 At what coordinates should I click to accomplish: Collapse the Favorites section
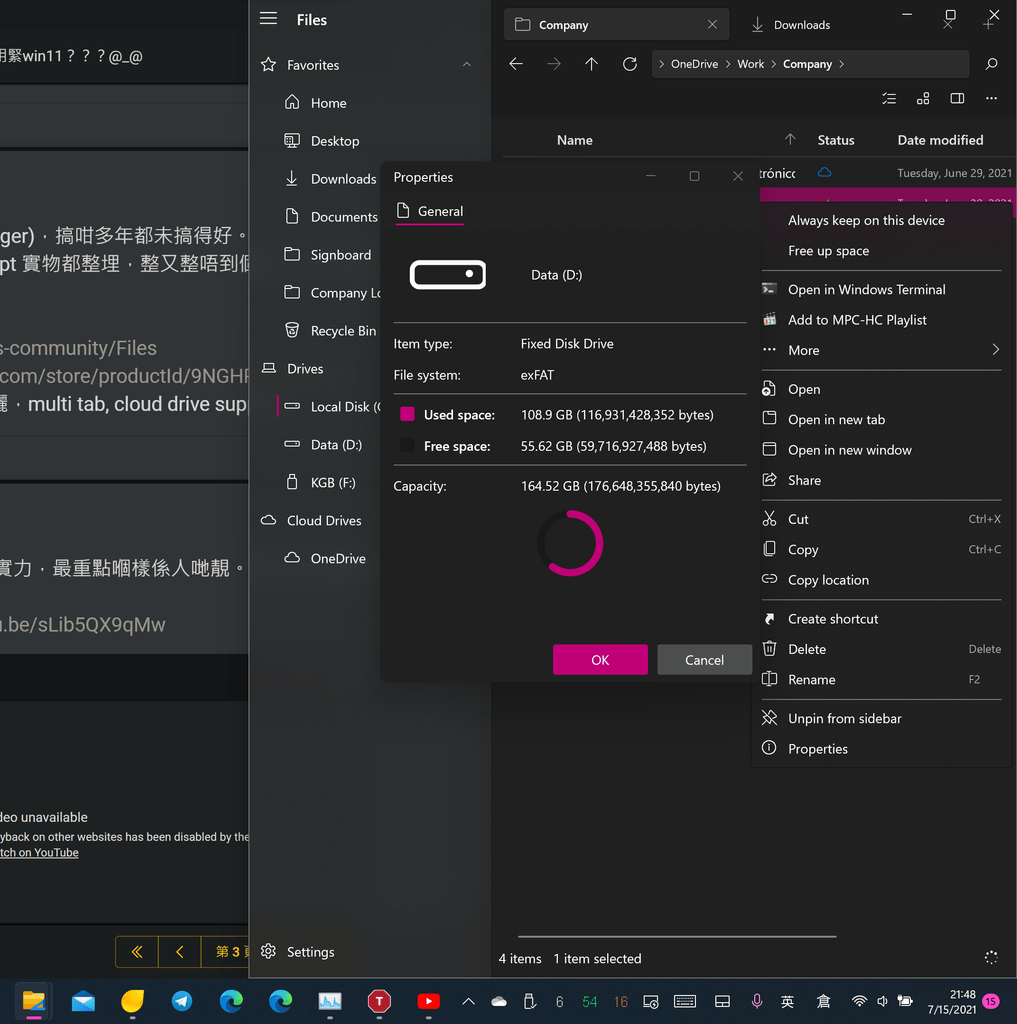[x=466, y=64]
